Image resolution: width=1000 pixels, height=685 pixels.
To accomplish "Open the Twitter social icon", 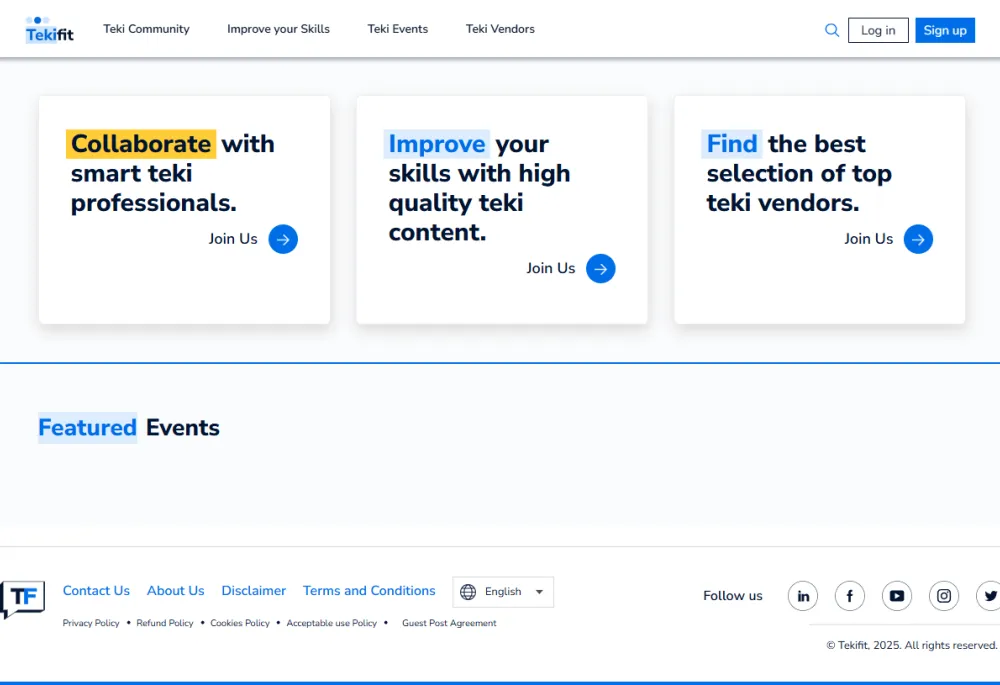I will tap(989, 596).
